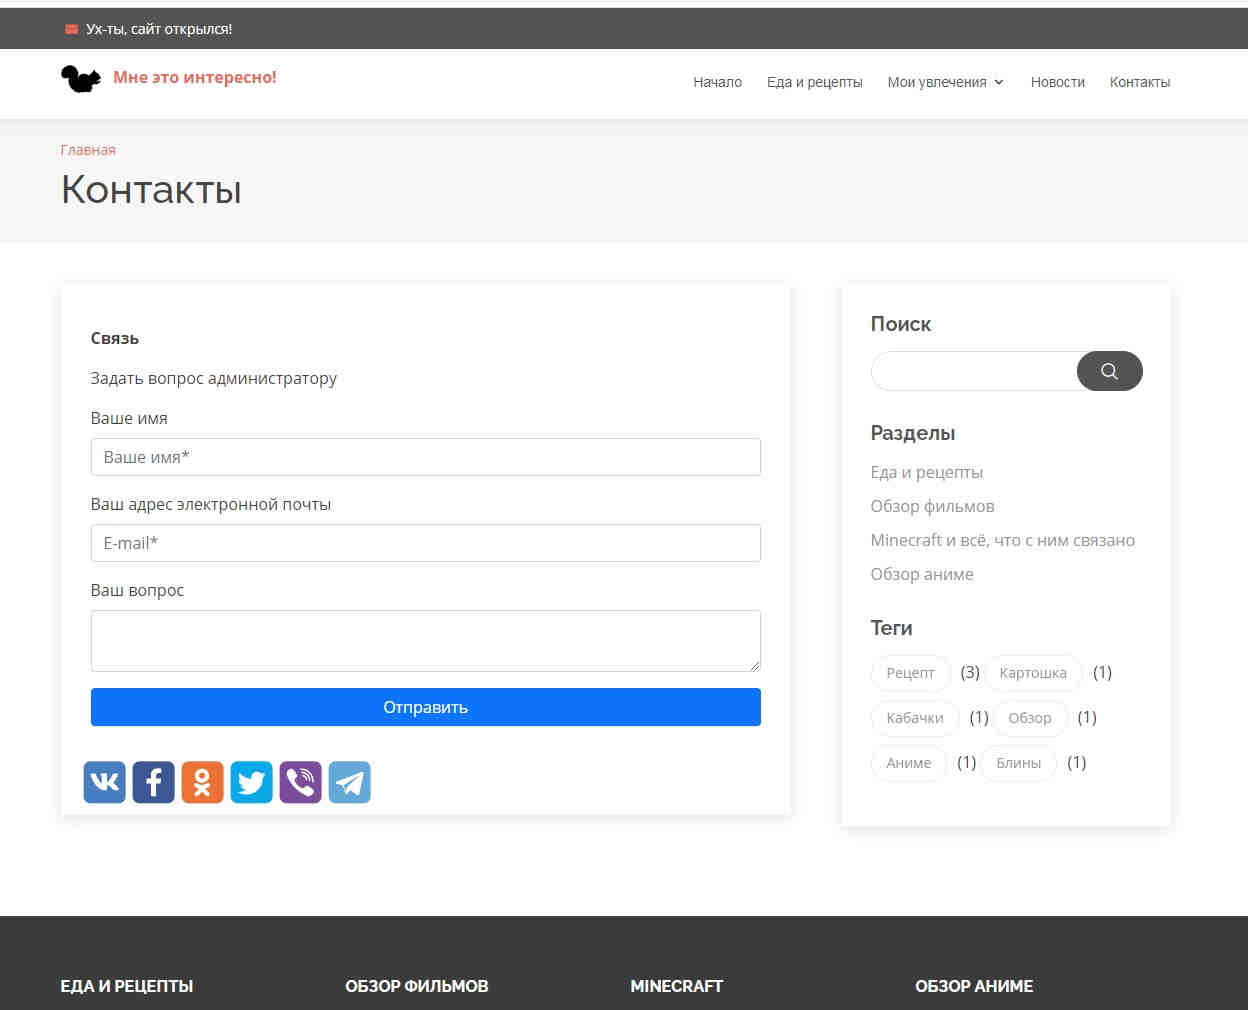Click the squirrel logo icon
The height and width of the screenshot is (1010, 1248).
(81, 78)
